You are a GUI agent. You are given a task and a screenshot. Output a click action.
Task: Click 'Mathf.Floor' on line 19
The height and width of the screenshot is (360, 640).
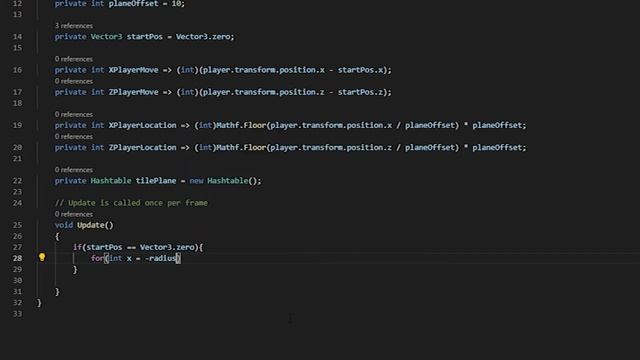(241, 125)
